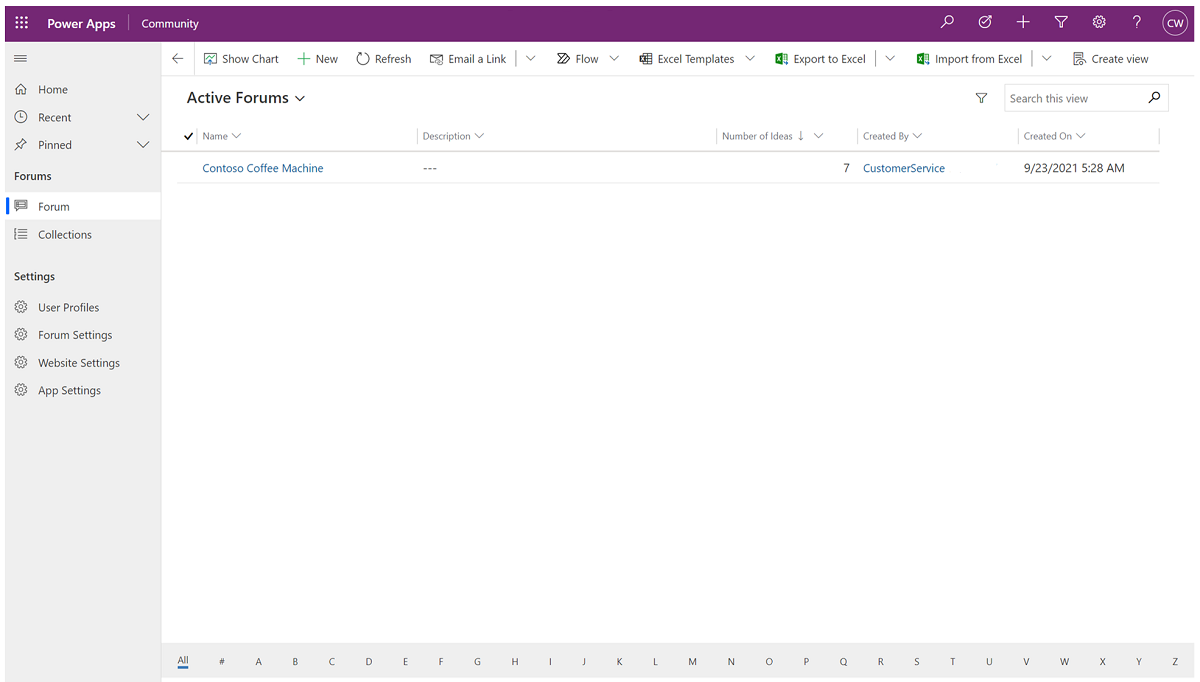
Task: Open the Flow menu
Action: pos(588,59)
